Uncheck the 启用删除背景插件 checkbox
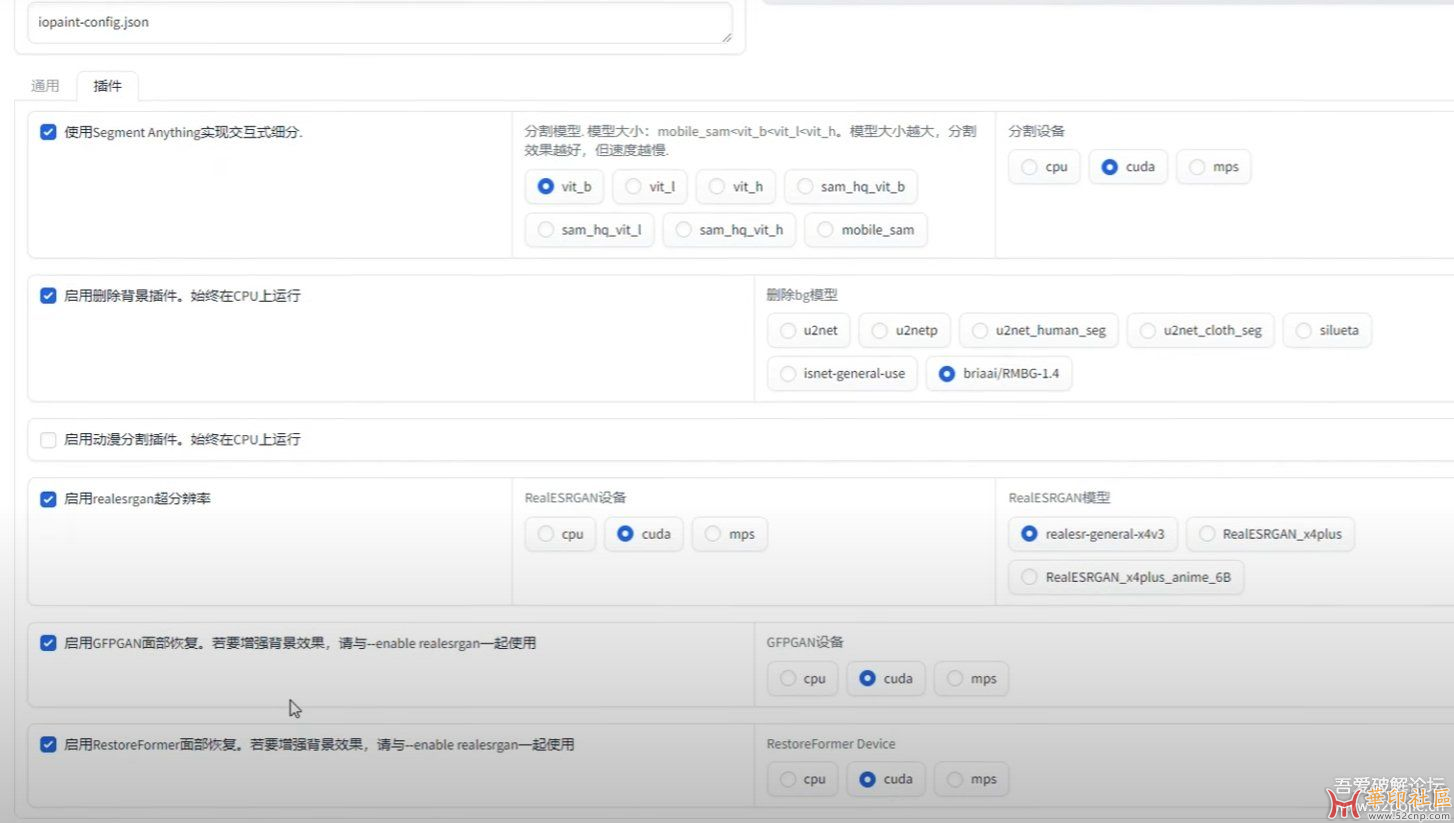The width and height of the screenshot is (1454, 823). click(x=48, y=296)
